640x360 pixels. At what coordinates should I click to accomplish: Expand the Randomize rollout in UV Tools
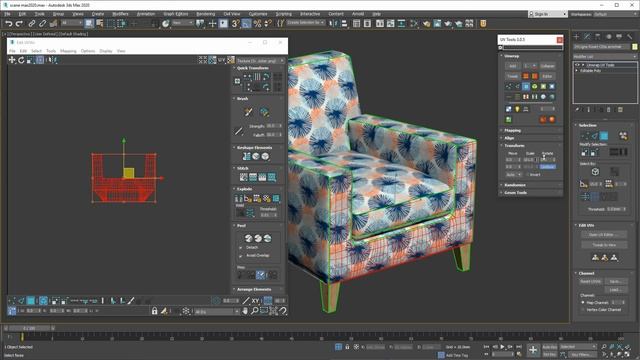[515, 185]
